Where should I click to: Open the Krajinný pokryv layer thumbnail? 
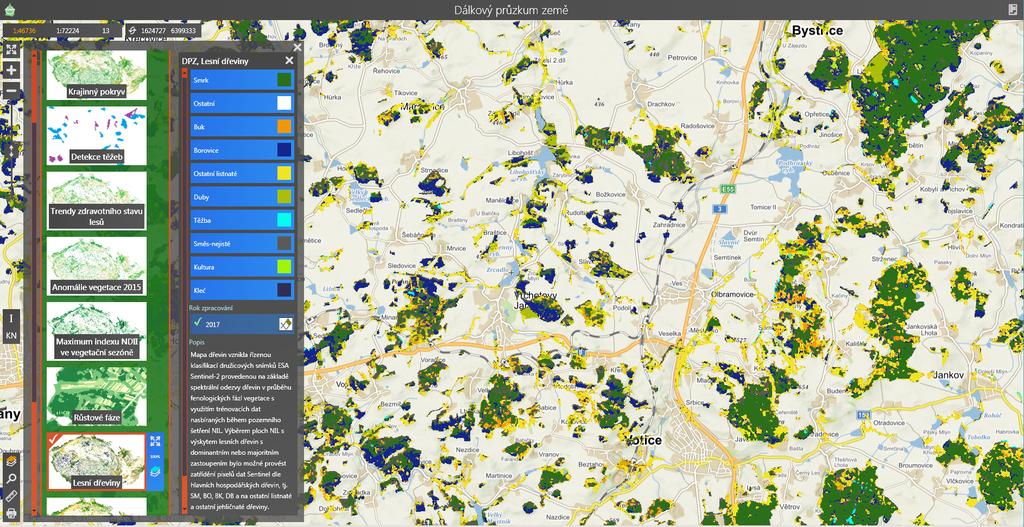[x=97, y=75]
